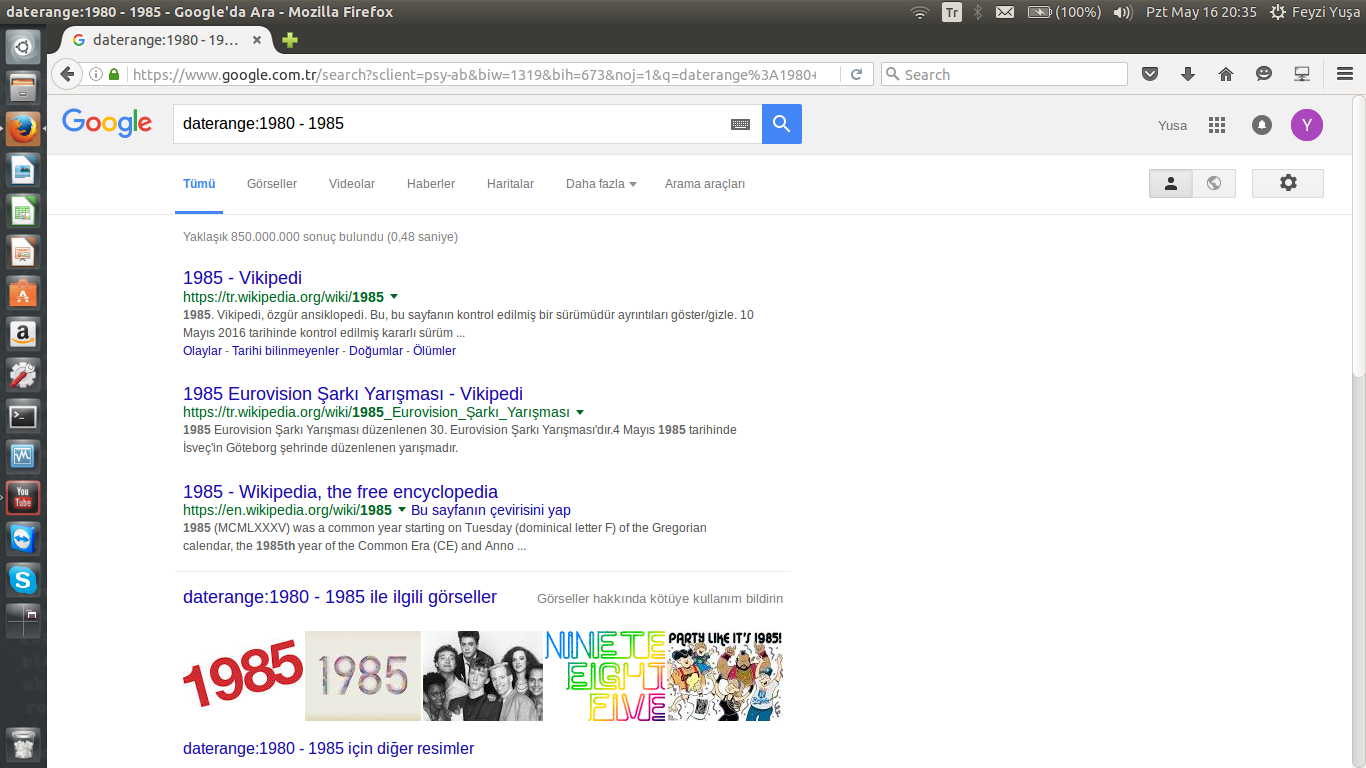This screenshot has width=1366, height=768.
Task: Expand arrow beside the Eurovision result URL
Action: [580, 412]
